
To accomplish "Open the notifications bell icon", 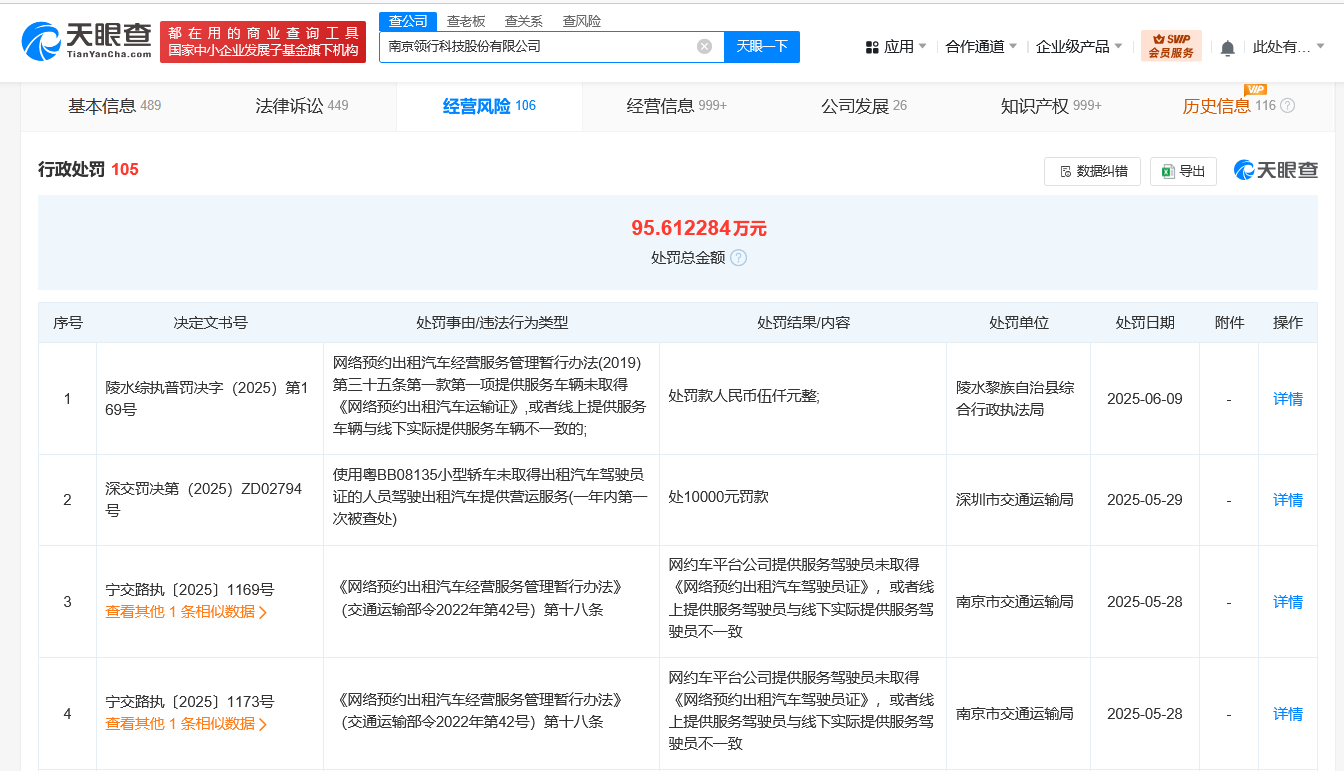I will [1227, 47].
